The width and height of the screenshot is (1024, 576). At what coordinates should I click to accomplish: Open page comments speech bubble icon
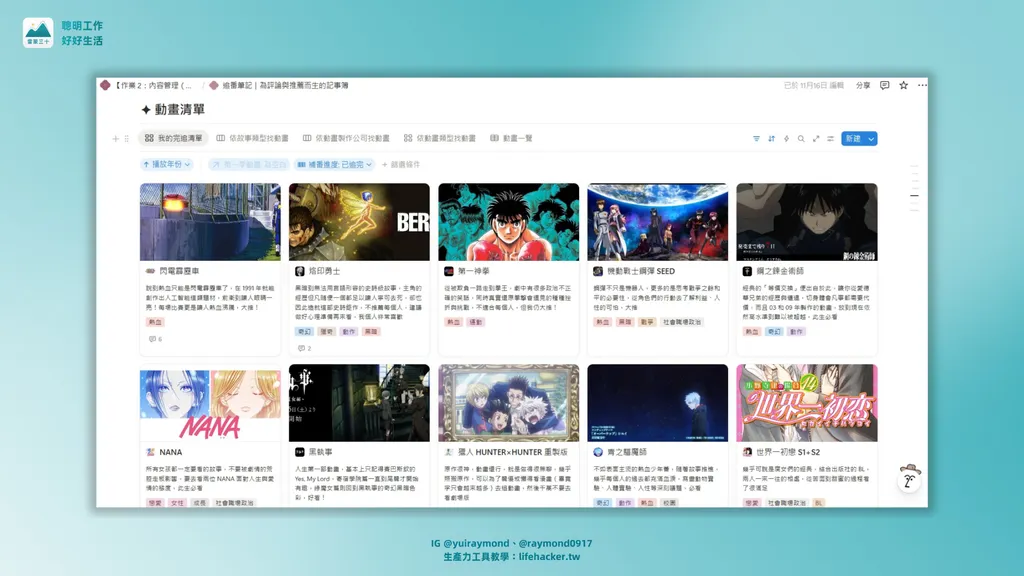tap(884, 86)
